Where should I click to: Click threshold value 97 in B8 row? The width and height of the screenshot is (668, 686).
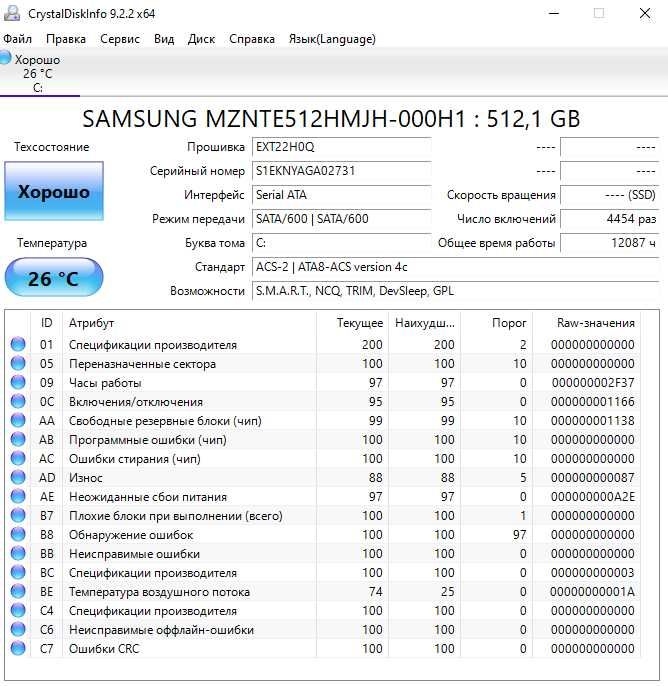tap(520, 535)
